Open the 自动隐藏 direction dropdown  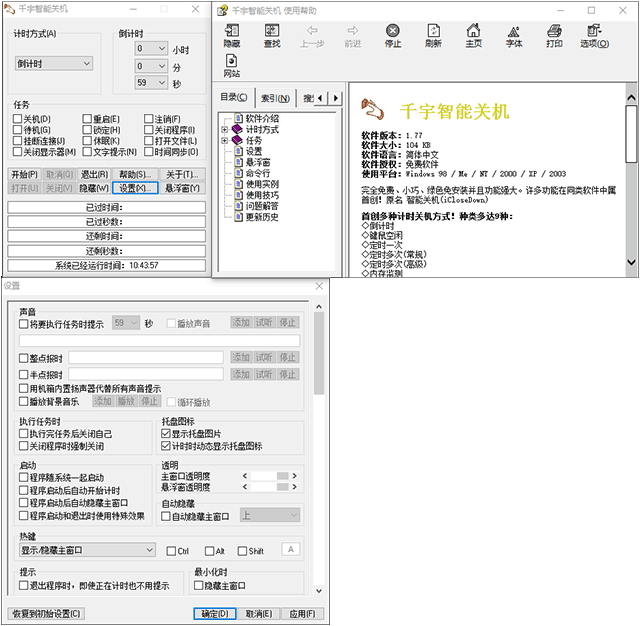pos(270,515)
